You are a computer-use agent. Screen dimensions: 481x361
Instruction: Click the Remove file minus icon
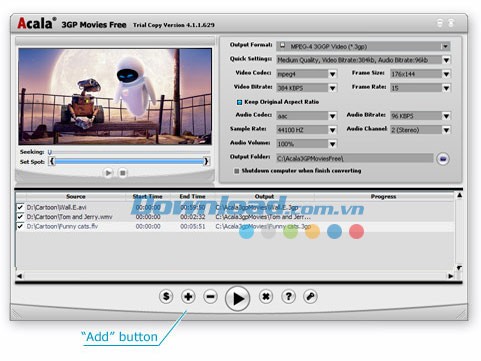[210, 296]
